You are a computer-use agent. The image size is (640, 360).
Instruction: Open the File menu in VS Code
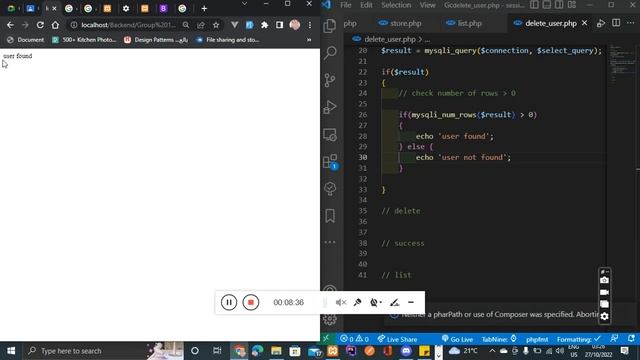(345, 5)
